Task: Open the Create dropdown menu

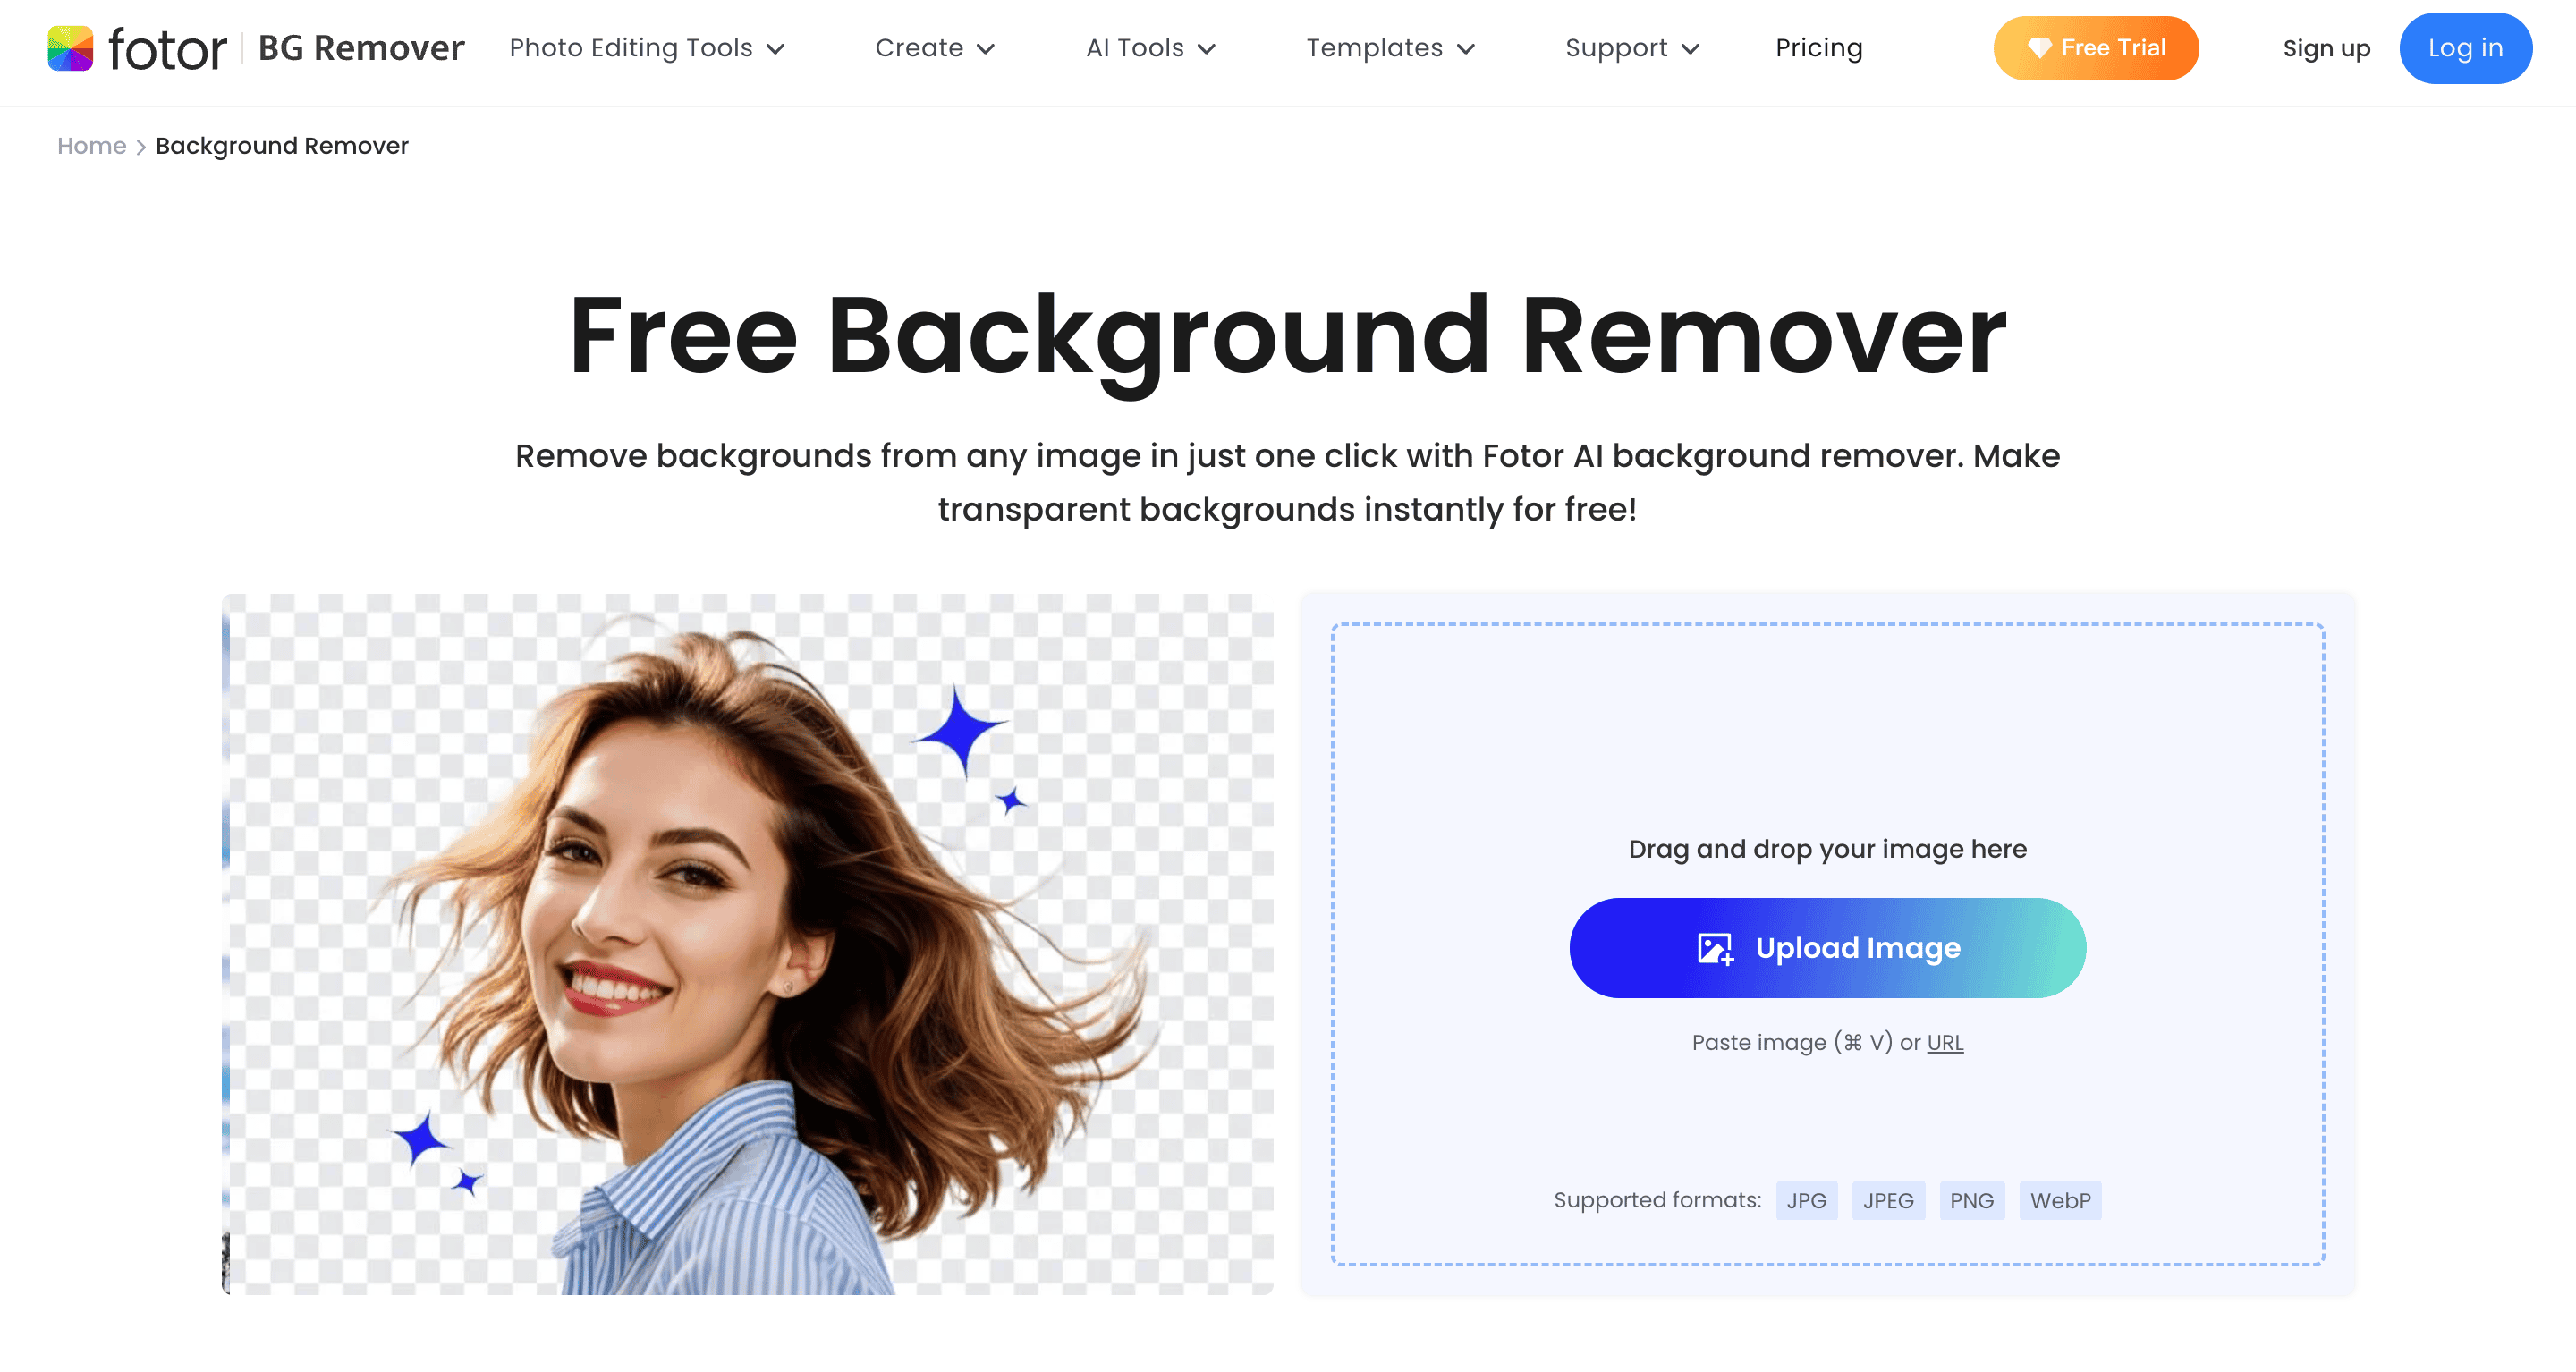Action: (934, 48)
